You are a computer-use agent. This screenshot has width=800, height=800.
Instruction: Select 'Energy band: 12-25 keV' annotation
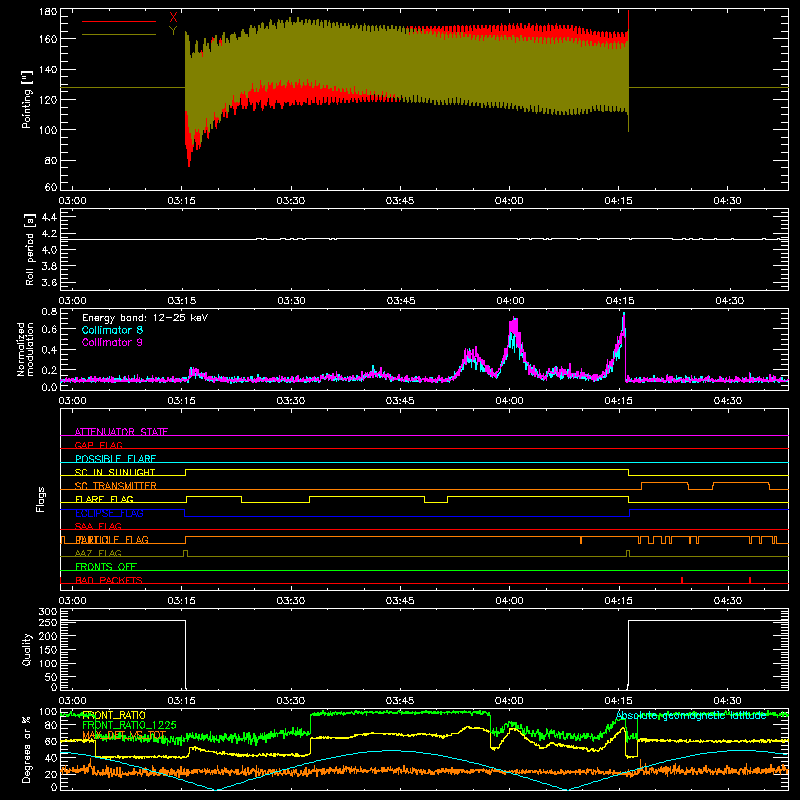145,318
